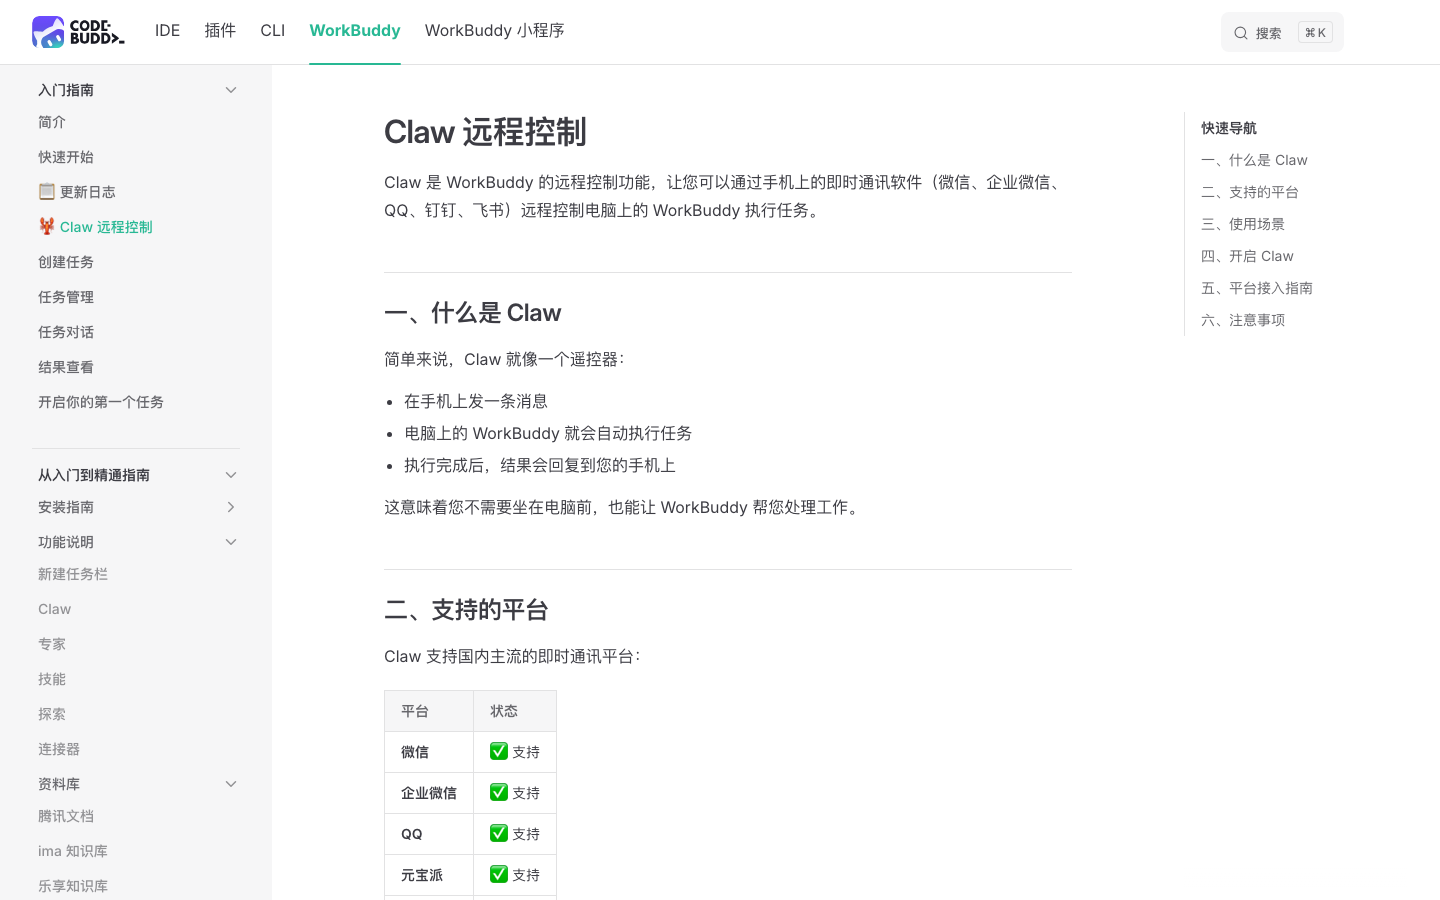Viewport: 1440px width, 900px height.
Task: Open 连接器 under 功能说明
Action: [x=59, y=749]
